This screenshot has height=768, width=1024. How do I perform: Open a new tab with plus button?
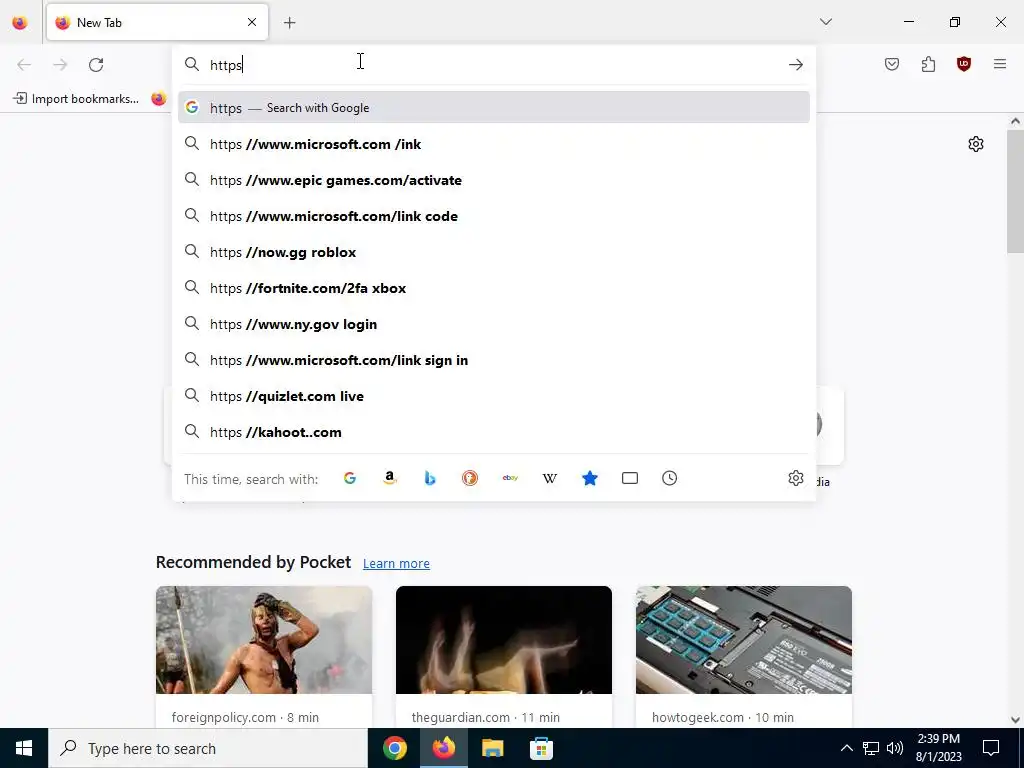coord(290,23)
